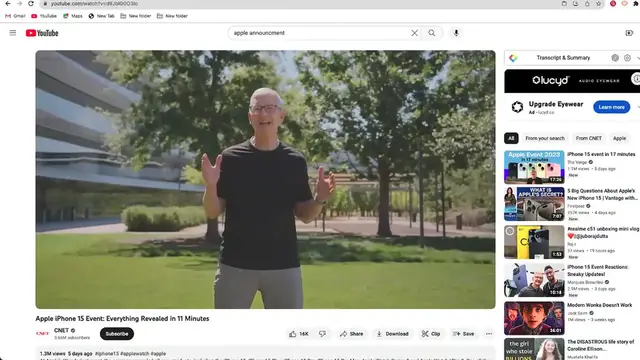Viewport: 640px width, 360px height.
Task: Click #applewatch hashtag
Action: (x=135, y=353)
